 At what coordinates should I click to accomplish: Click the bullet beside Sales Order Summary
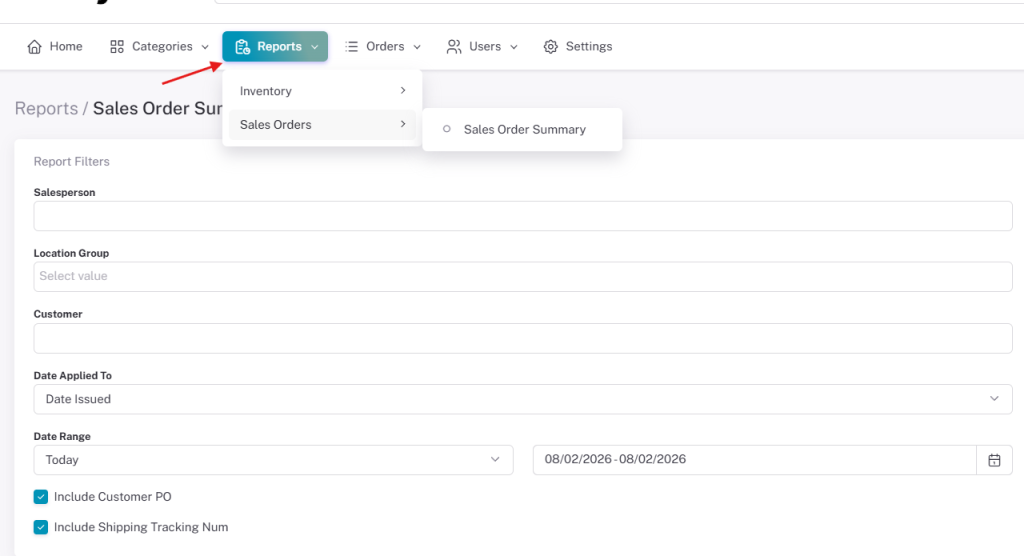[447, 129]
